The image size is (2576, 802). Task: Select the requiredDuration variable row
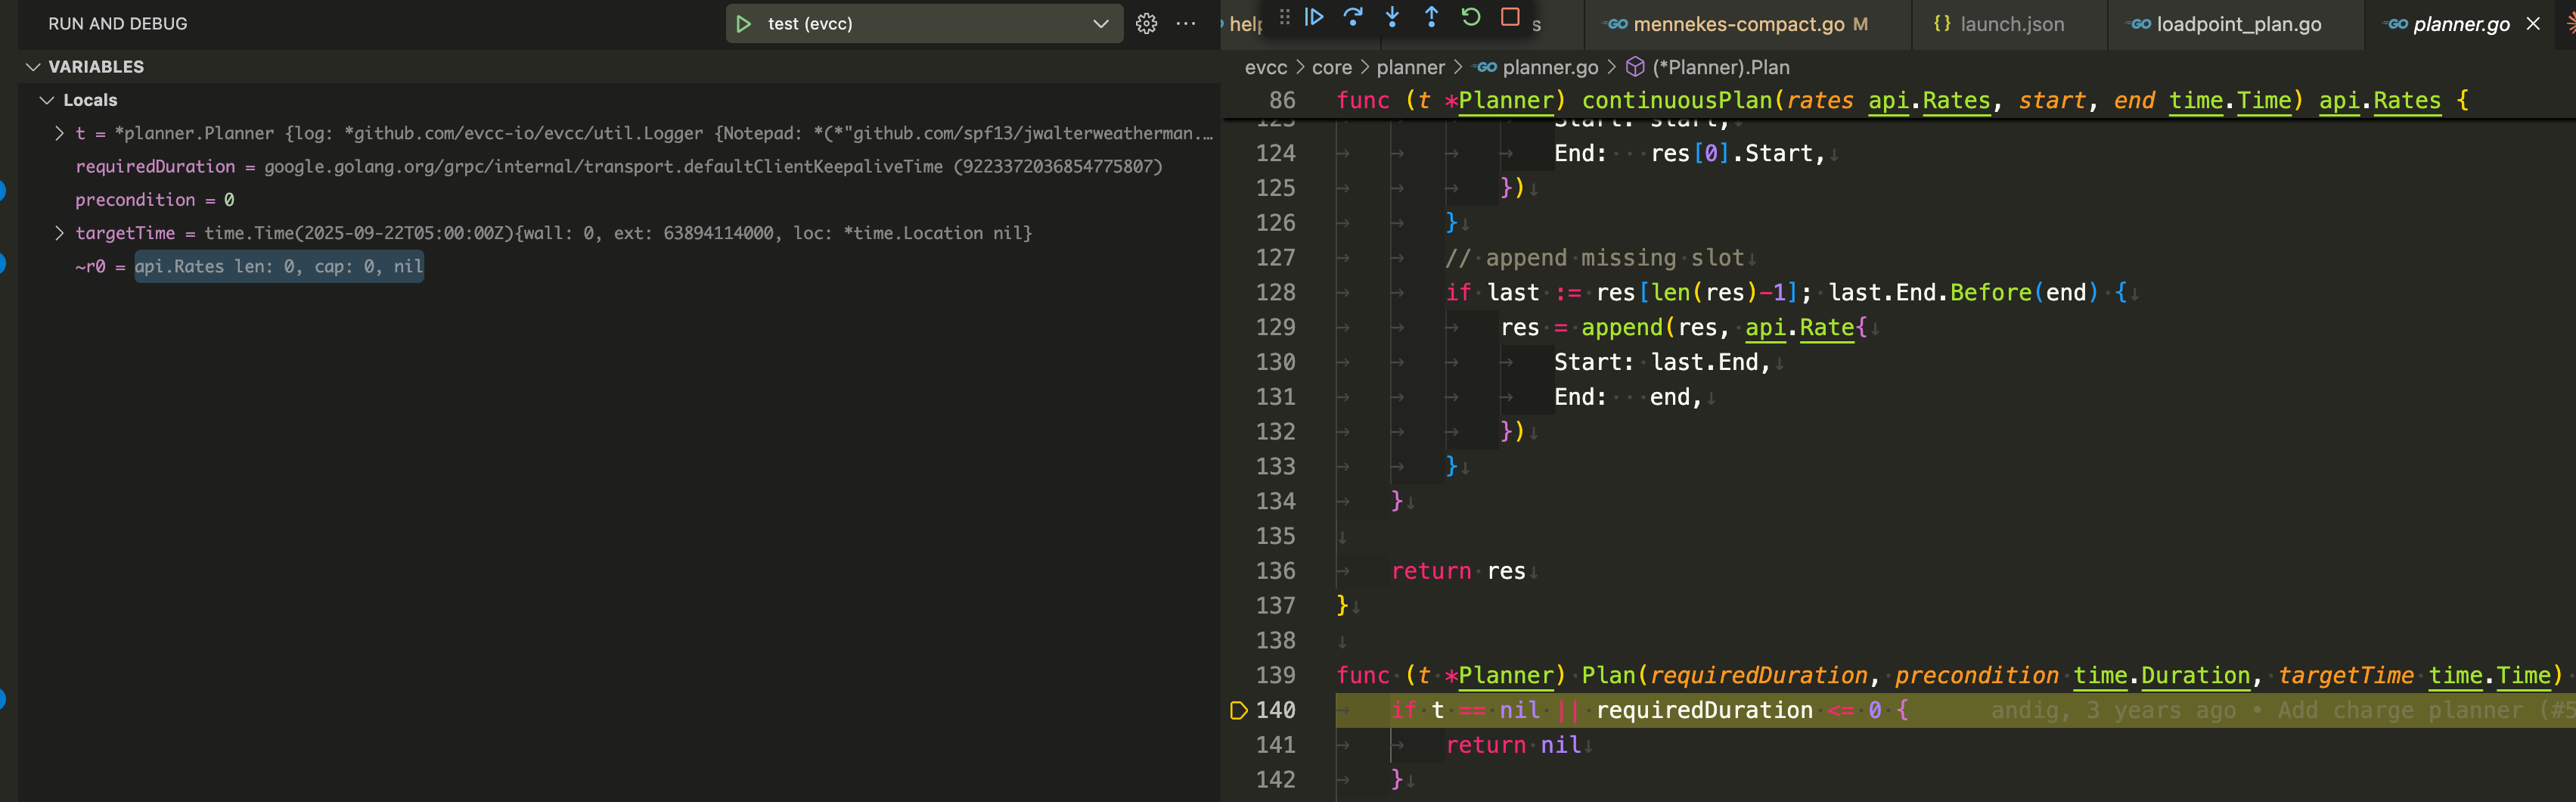(x=619, y=166)
